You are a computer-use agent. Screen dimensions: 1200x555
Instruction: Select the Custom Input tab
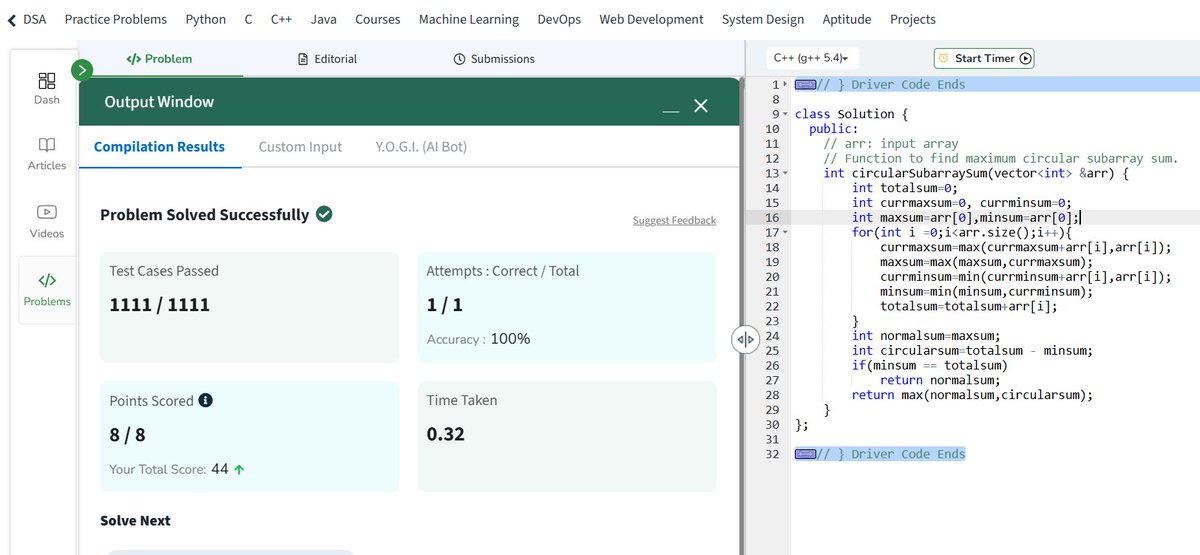[x=300, y=147]
